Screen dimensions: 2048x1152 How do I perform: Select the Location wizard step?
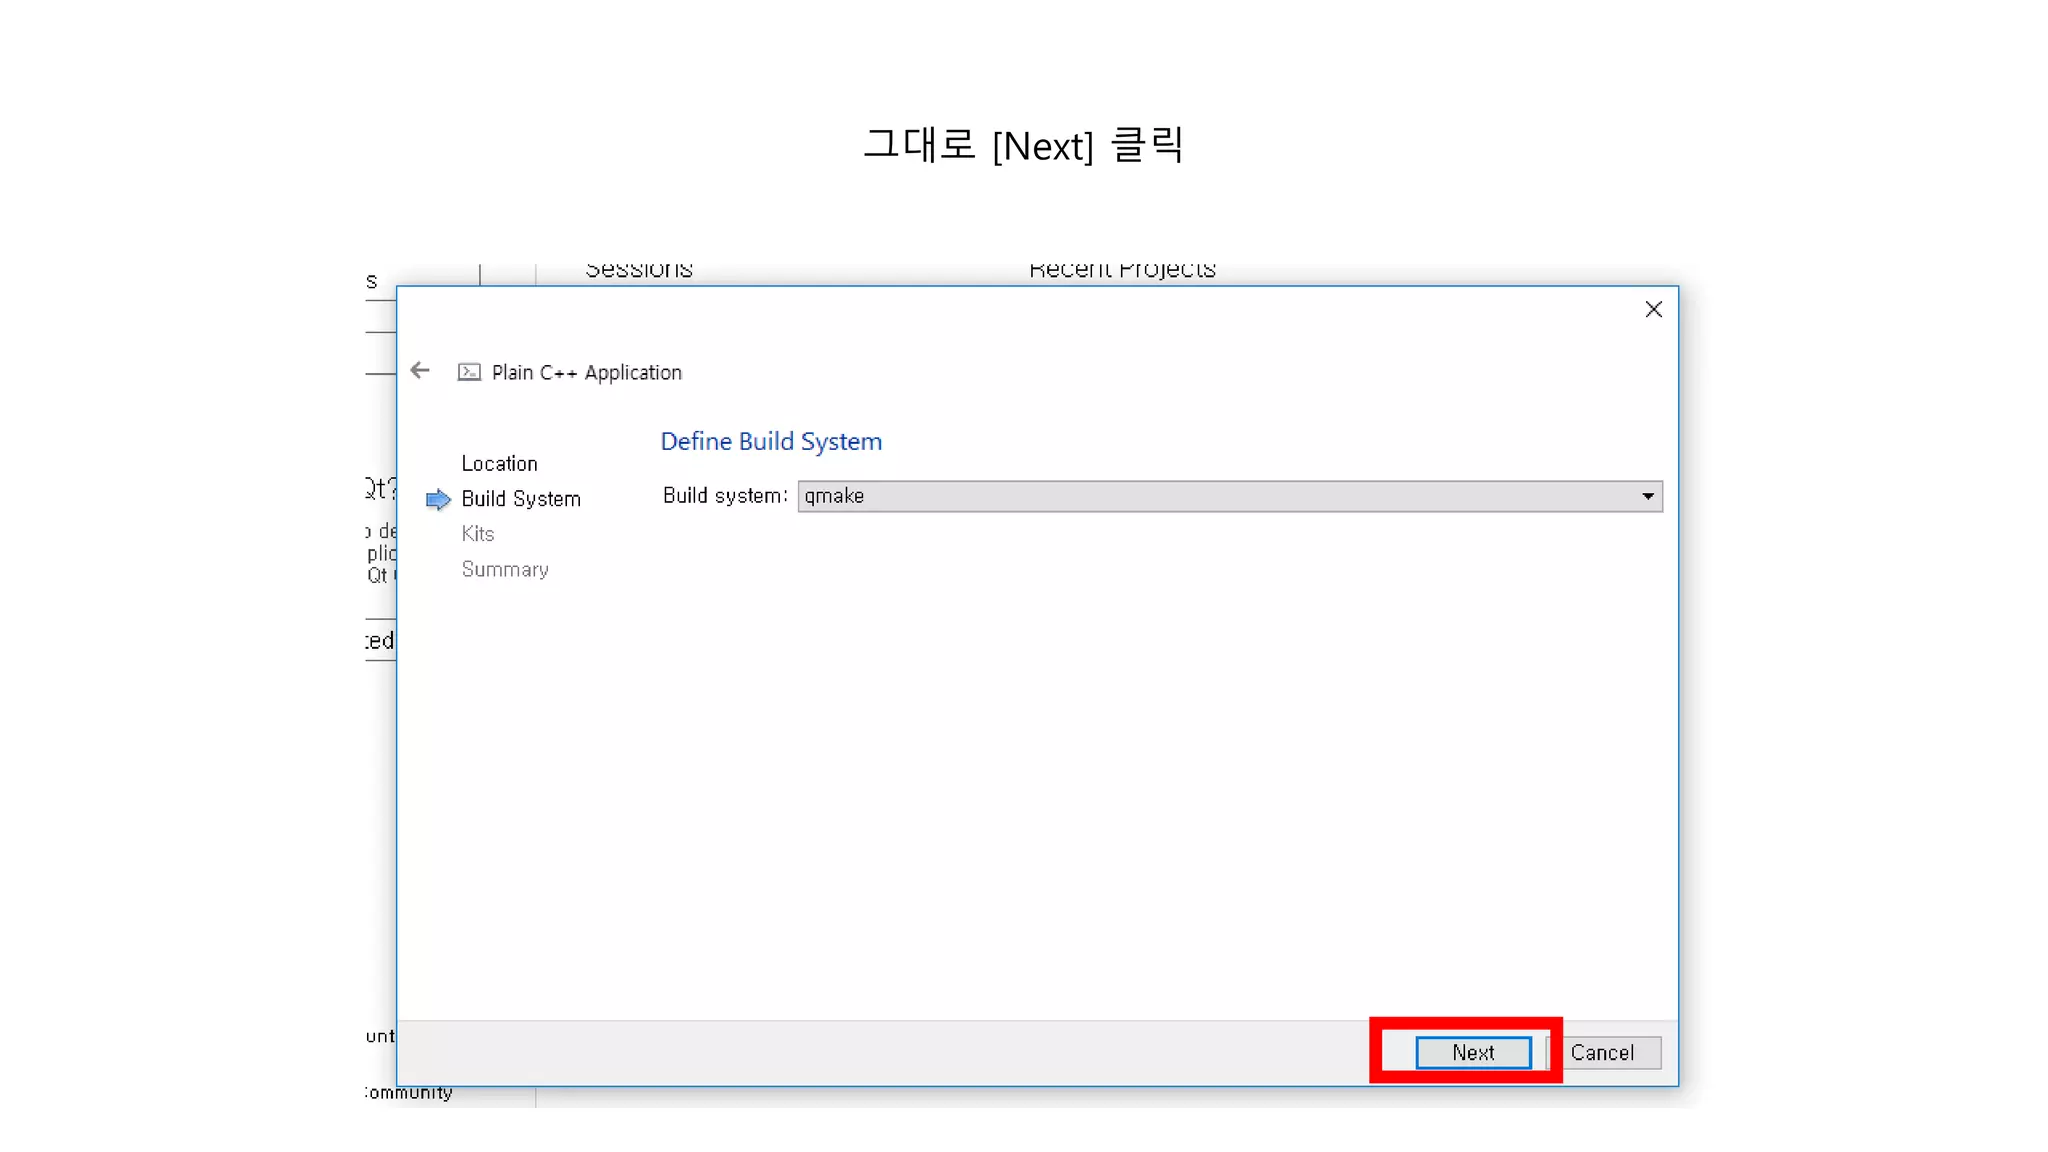point(499,464)
